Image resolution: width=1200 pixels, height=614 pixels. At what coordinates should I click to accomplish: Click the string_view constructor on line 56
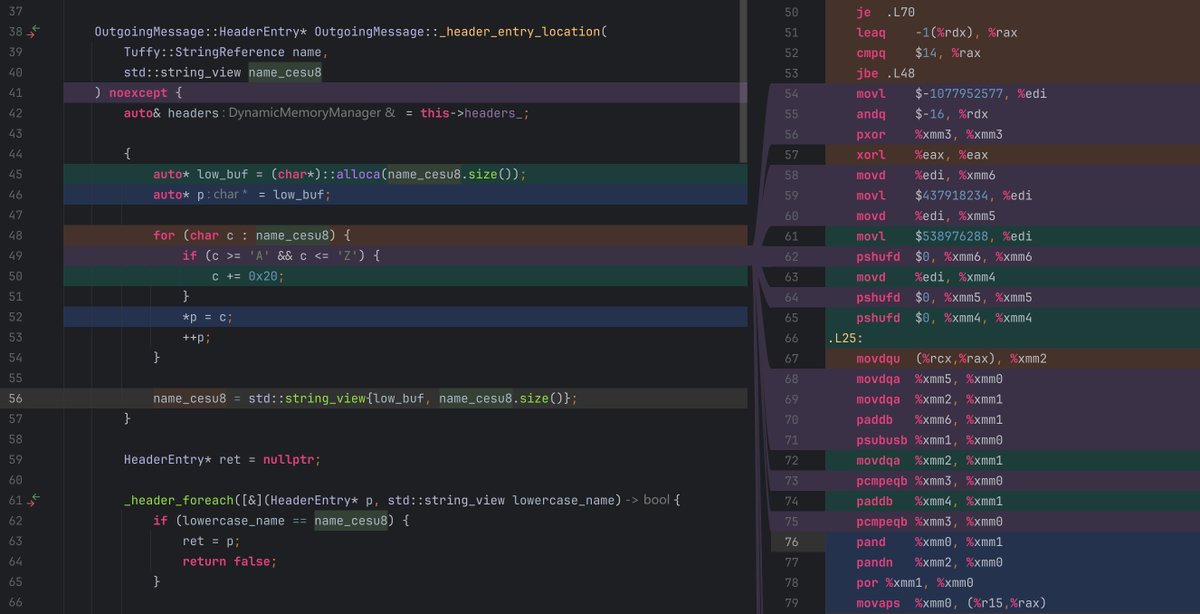click(325, 398)
